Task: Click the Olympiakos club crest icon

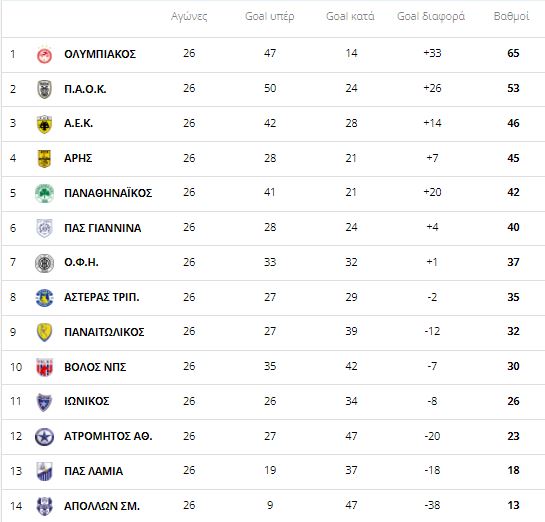Action: pyautogui.click(x=44, y=55)
